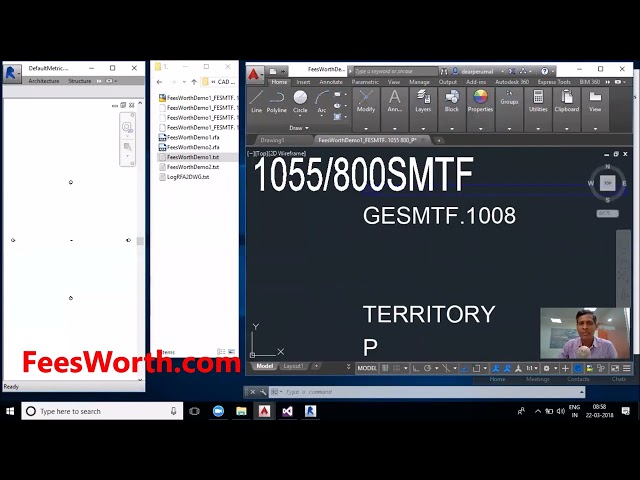
Task: Open the Express Tools ribbon tab
Action: click(554, 82)
